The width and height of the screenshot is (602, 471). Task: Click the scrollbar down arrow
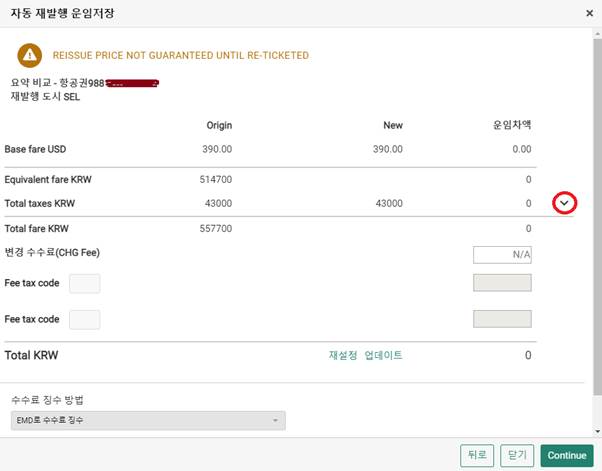point(597,431)
